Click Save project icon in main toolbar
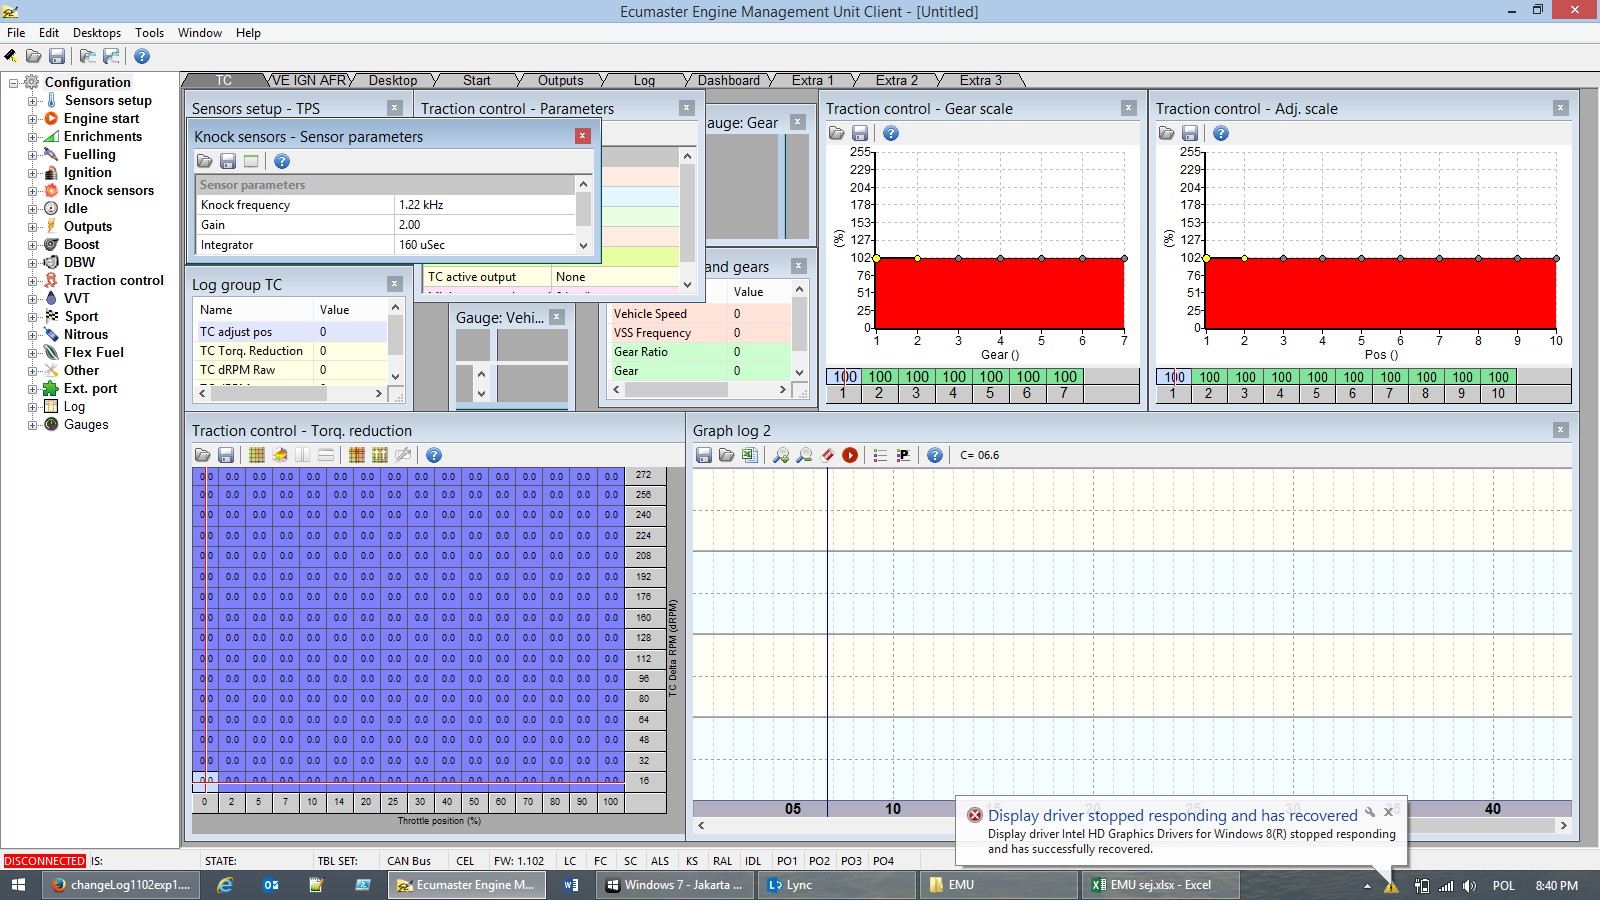Image resolution: width=1600 pixels, height=900 pixels. [57, 57]
